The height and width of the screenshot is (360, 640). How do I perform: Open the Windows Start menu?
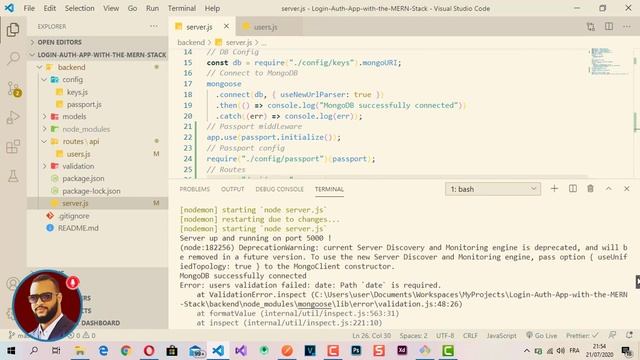point(11,351)
